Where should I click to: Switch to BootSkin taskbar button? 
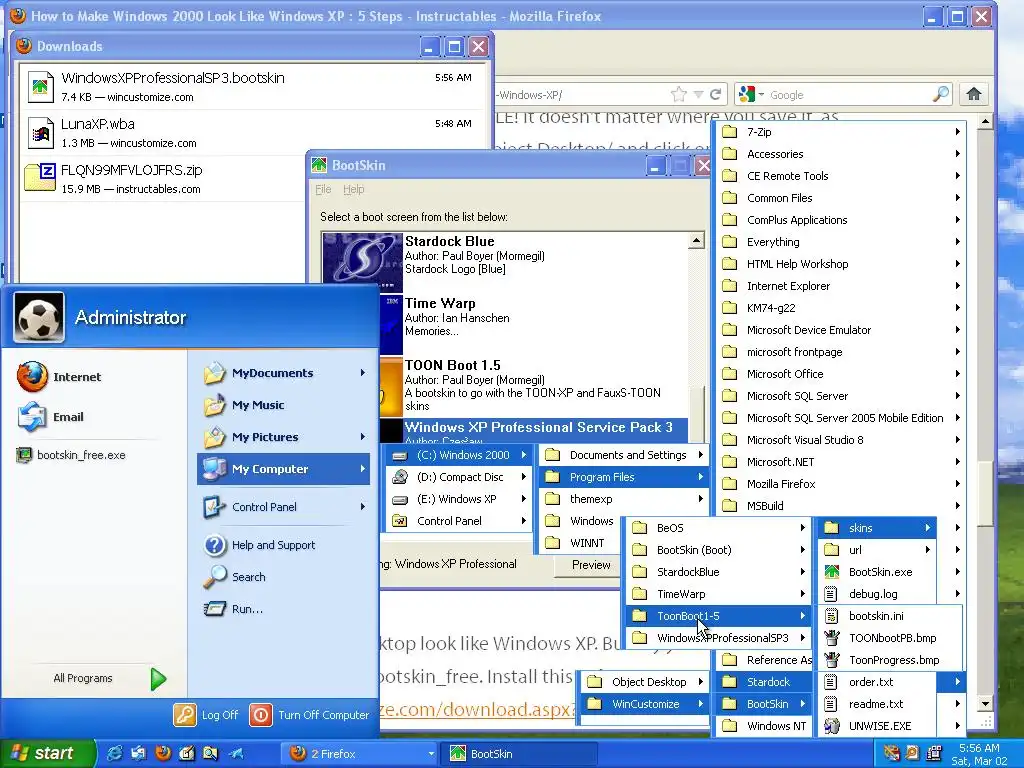[x=520, y=754]
